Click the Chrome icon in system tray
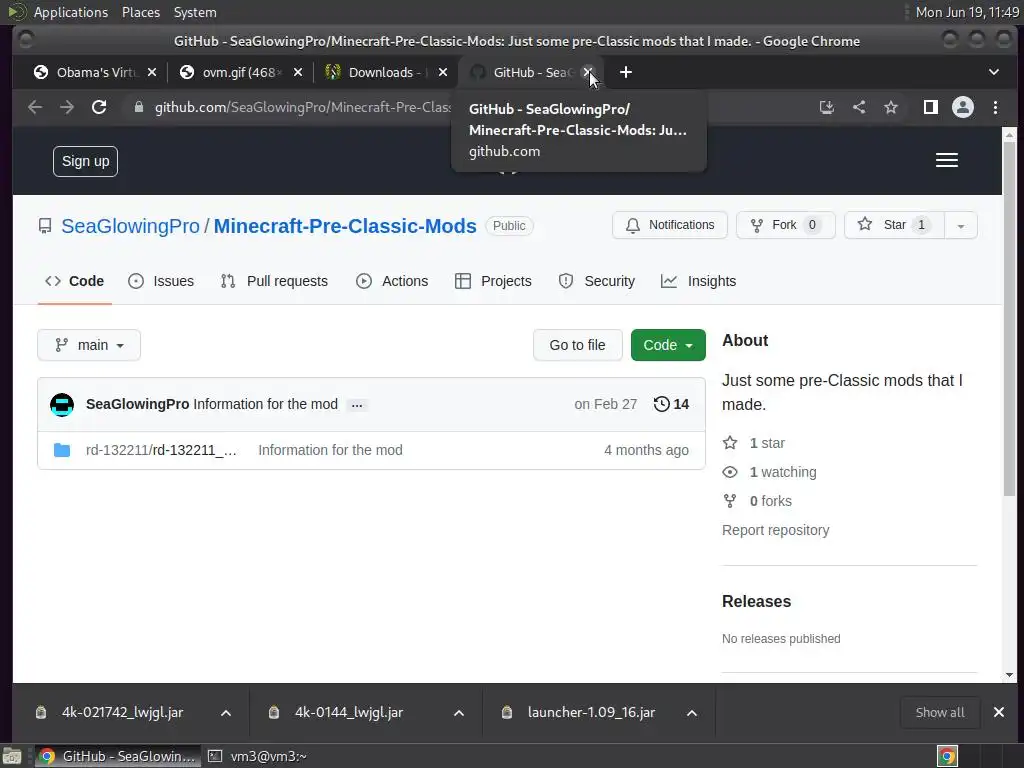The height and width of the screenshot is (768, 1024). click(x=948, y=756)
